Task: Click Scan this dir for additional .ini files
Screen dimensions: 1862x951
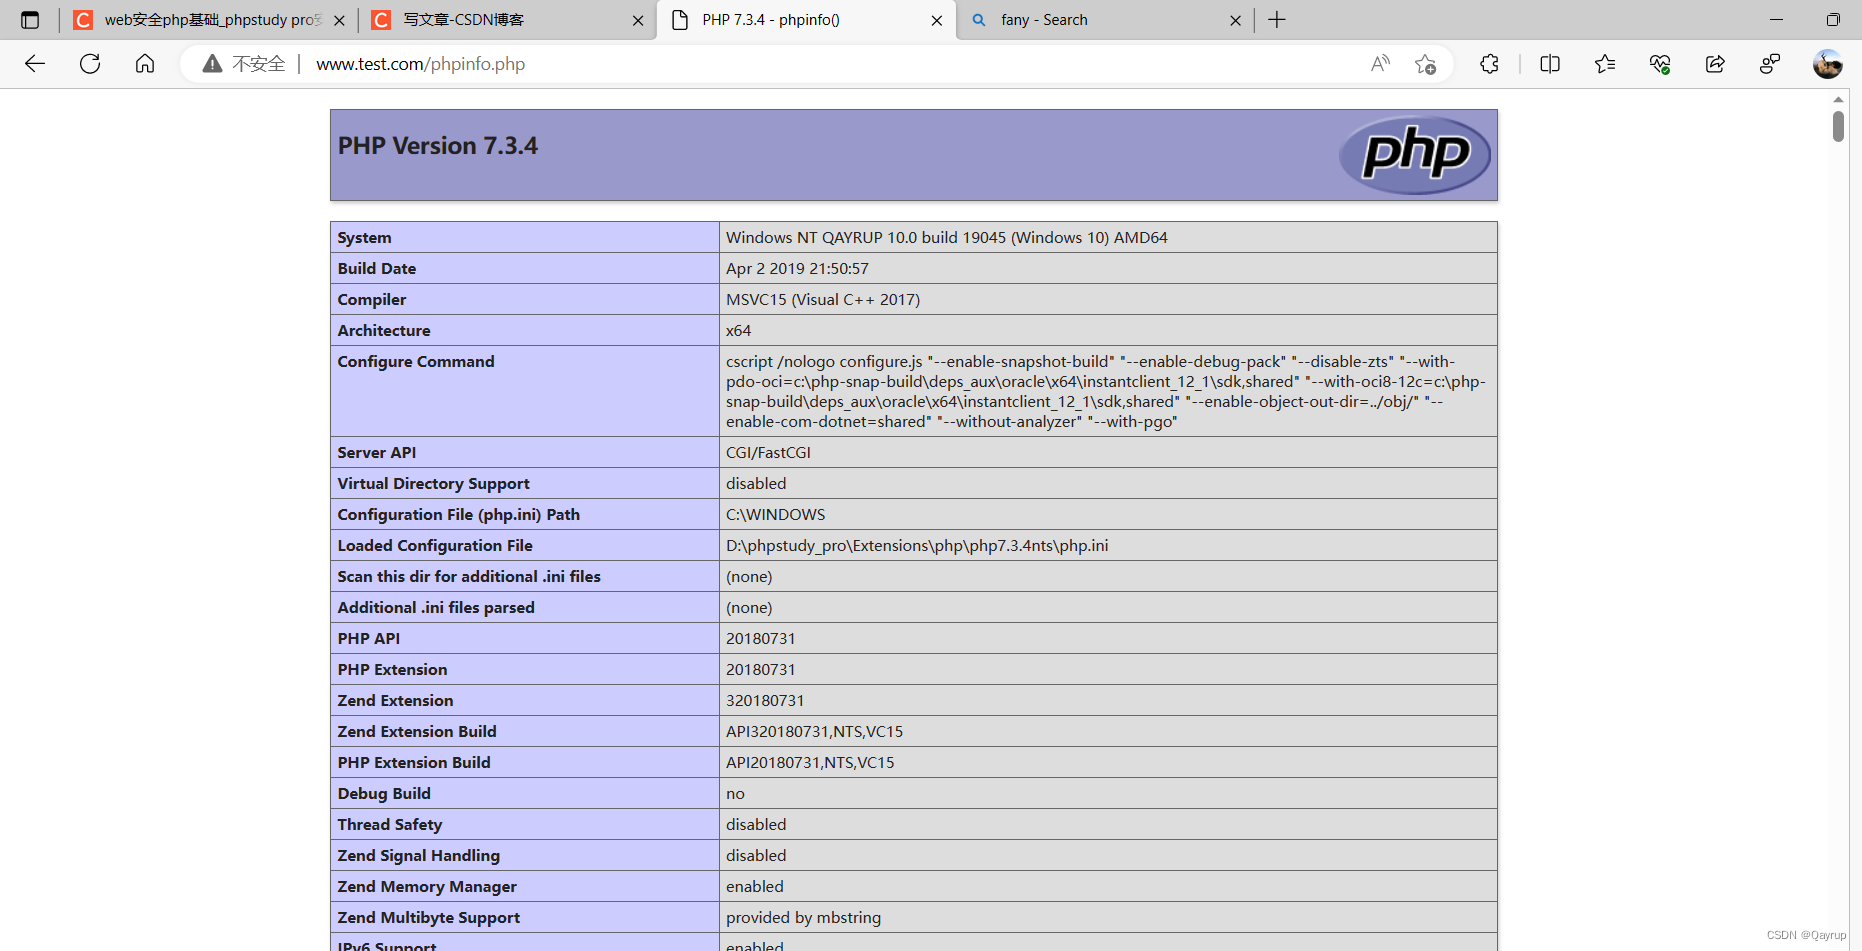Action: pyautogui.click(x=469, y=577)
